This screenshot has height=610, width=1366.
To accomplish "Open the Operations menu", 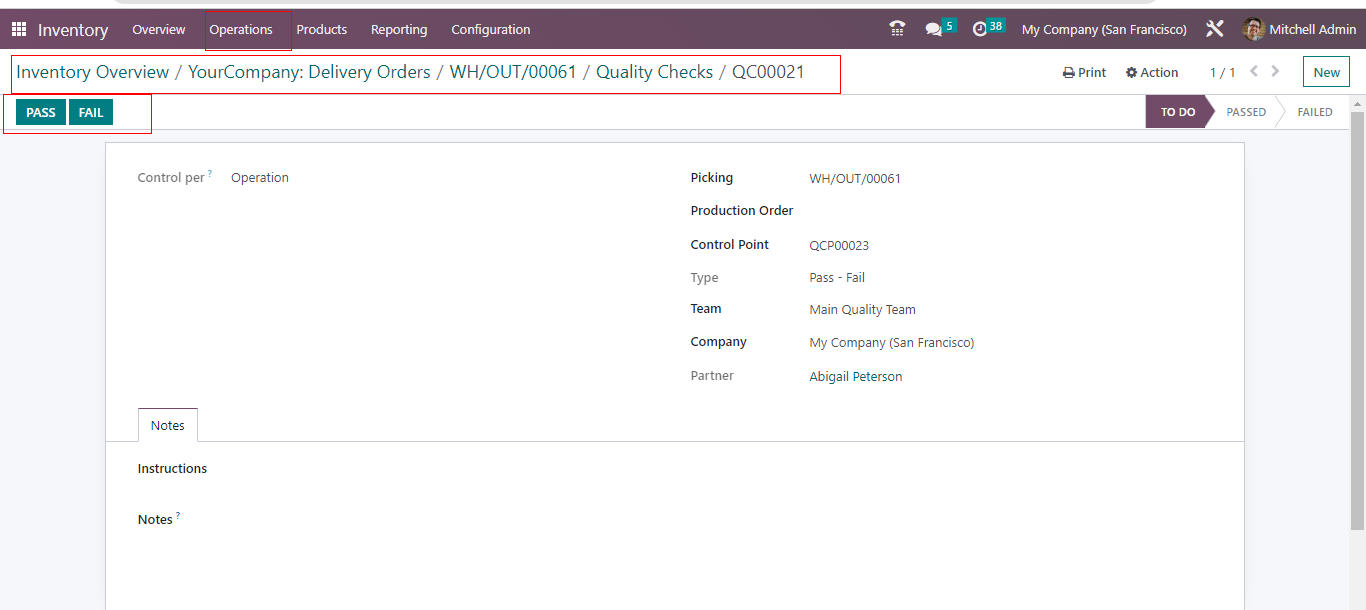I will (x=241, y=29).
